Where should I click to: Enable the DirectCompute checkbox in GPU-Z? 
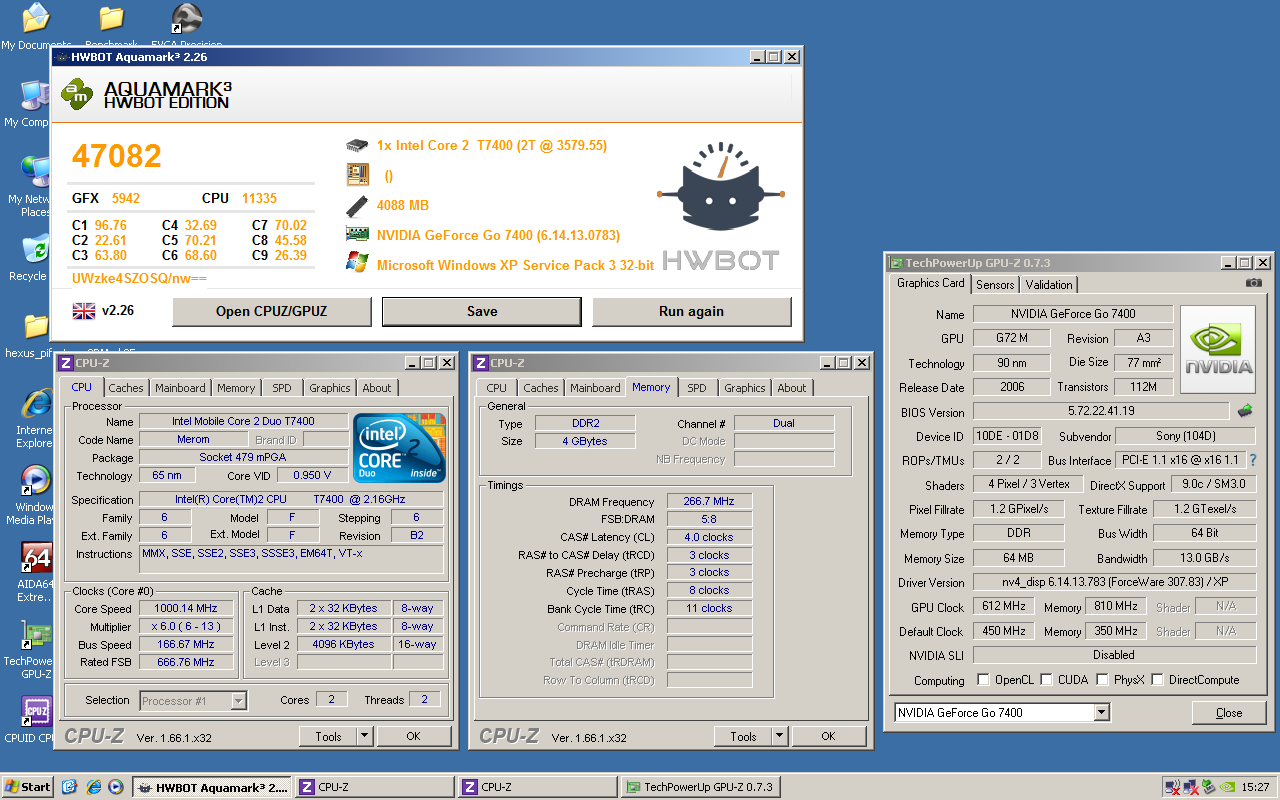pos(1158,680)
